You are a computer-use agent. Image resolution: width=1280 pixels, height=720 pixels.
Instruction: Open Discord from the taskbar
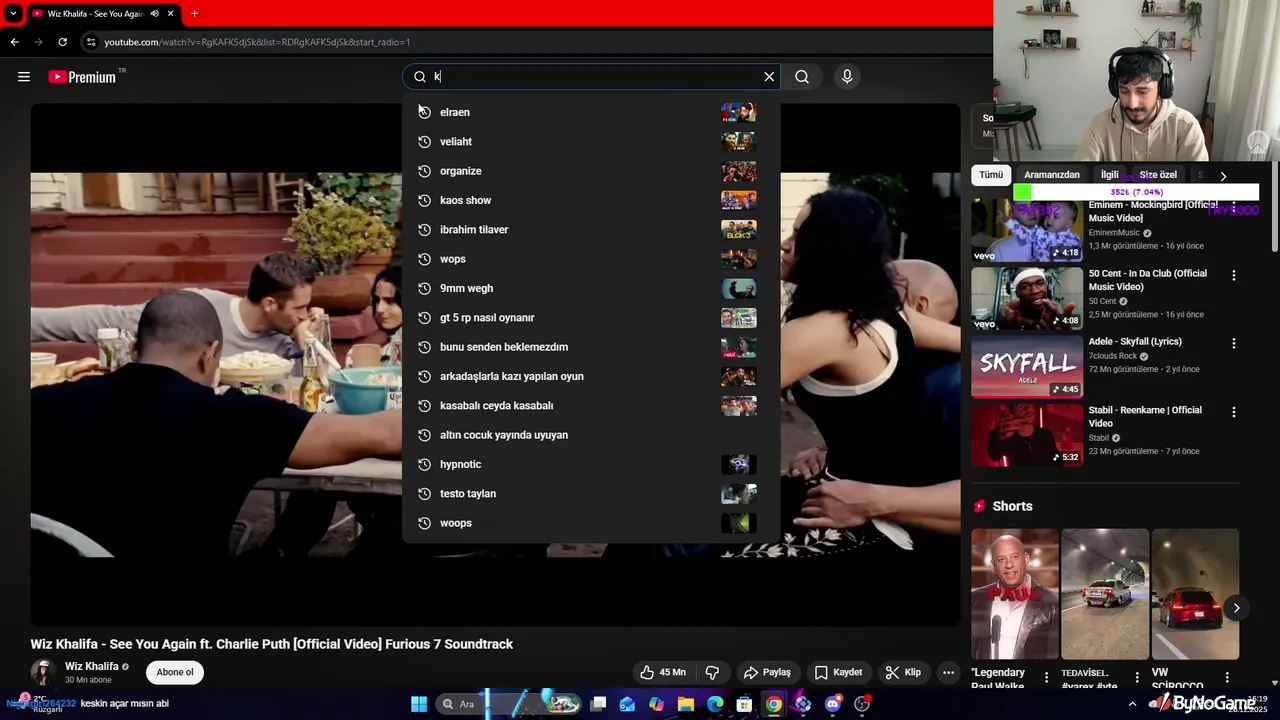[833, 704]
